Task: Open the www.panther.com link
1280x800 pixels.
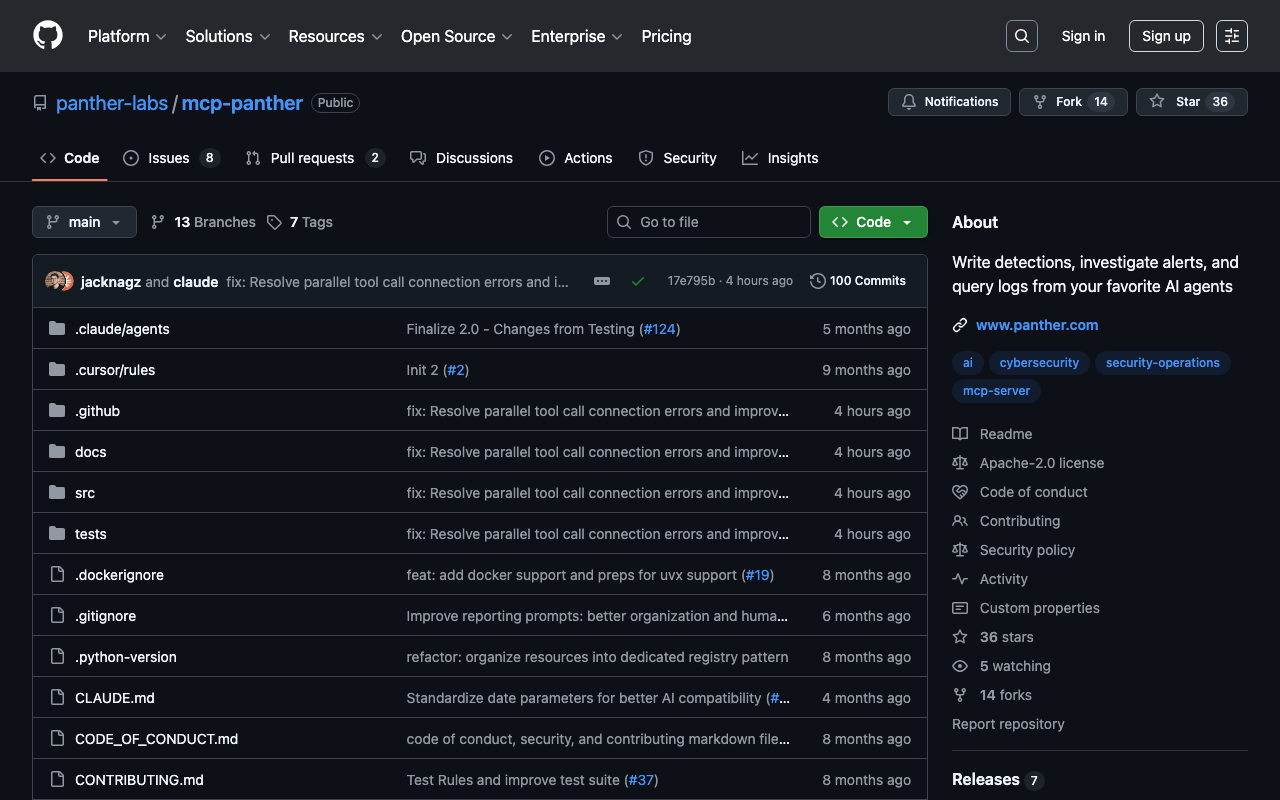Action: [x=1036, y=325]
